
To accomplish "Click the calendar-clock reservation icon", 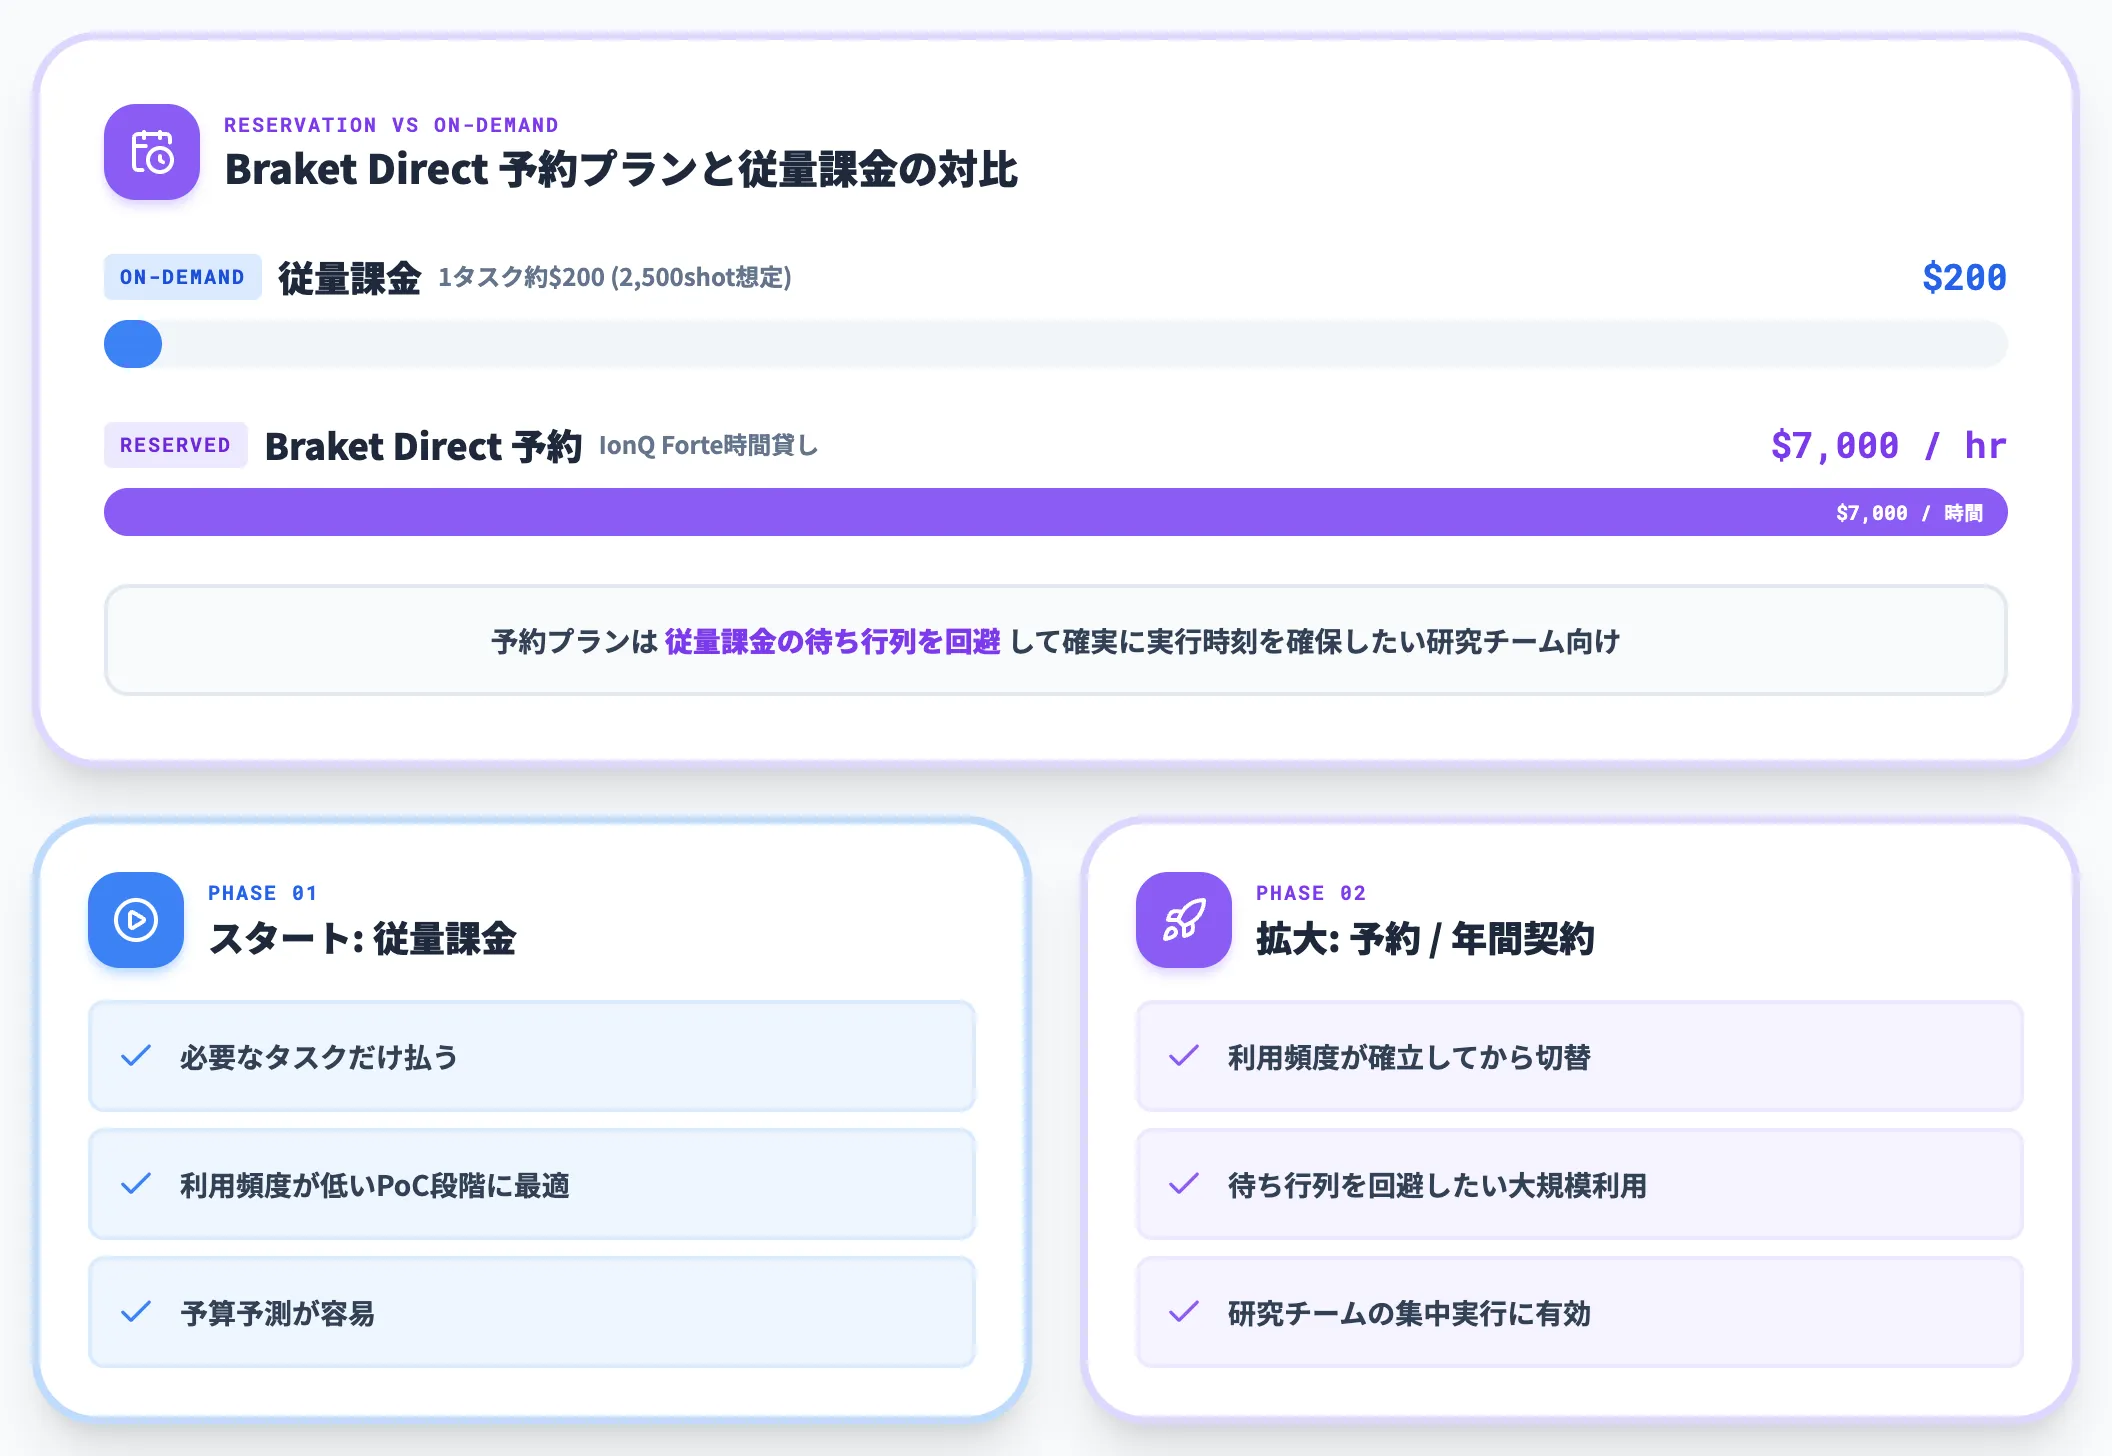I will tap(152, 152).
